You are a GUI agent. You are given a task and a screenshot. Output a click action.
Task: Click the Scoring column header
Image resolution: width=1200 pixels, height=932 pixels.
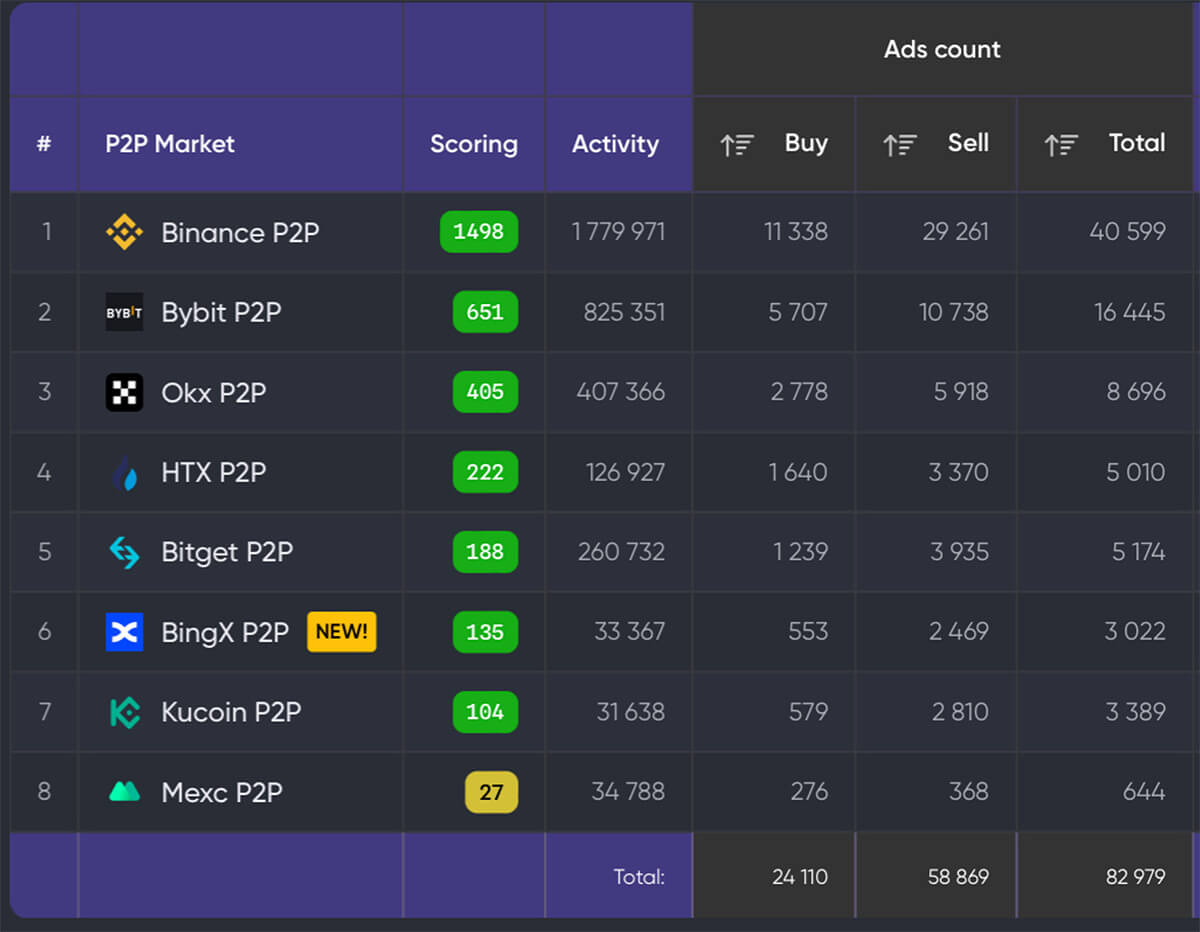tap(473, 144)
